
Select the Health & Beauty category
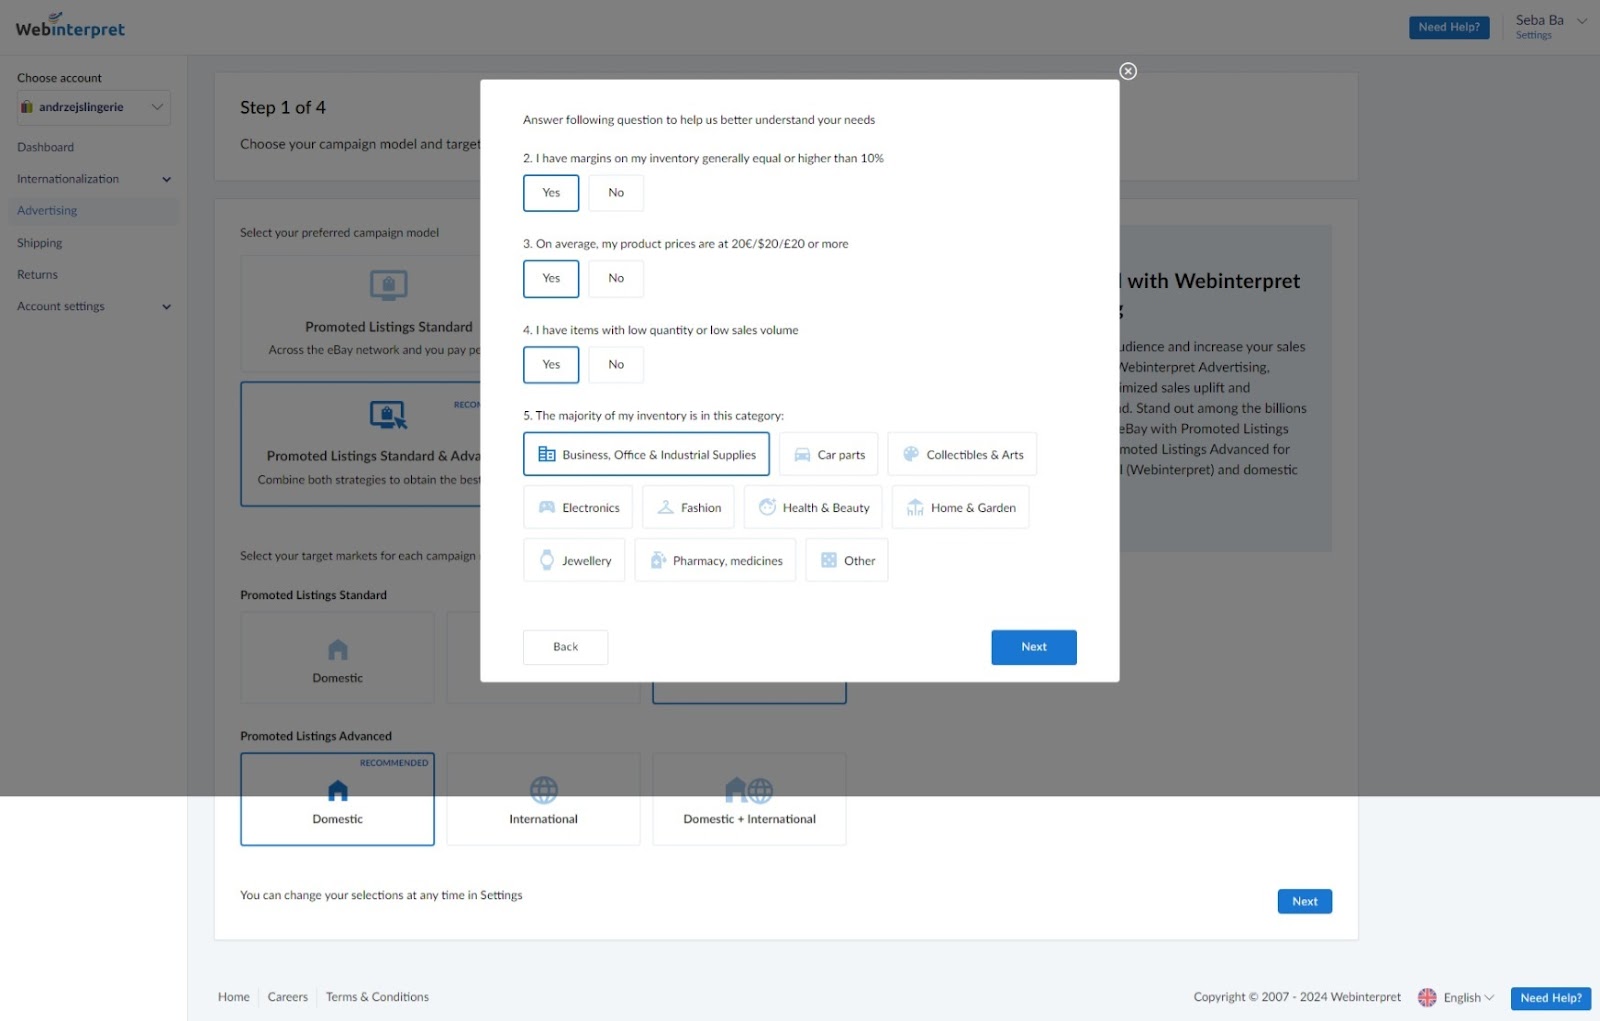tap(812, 507)
